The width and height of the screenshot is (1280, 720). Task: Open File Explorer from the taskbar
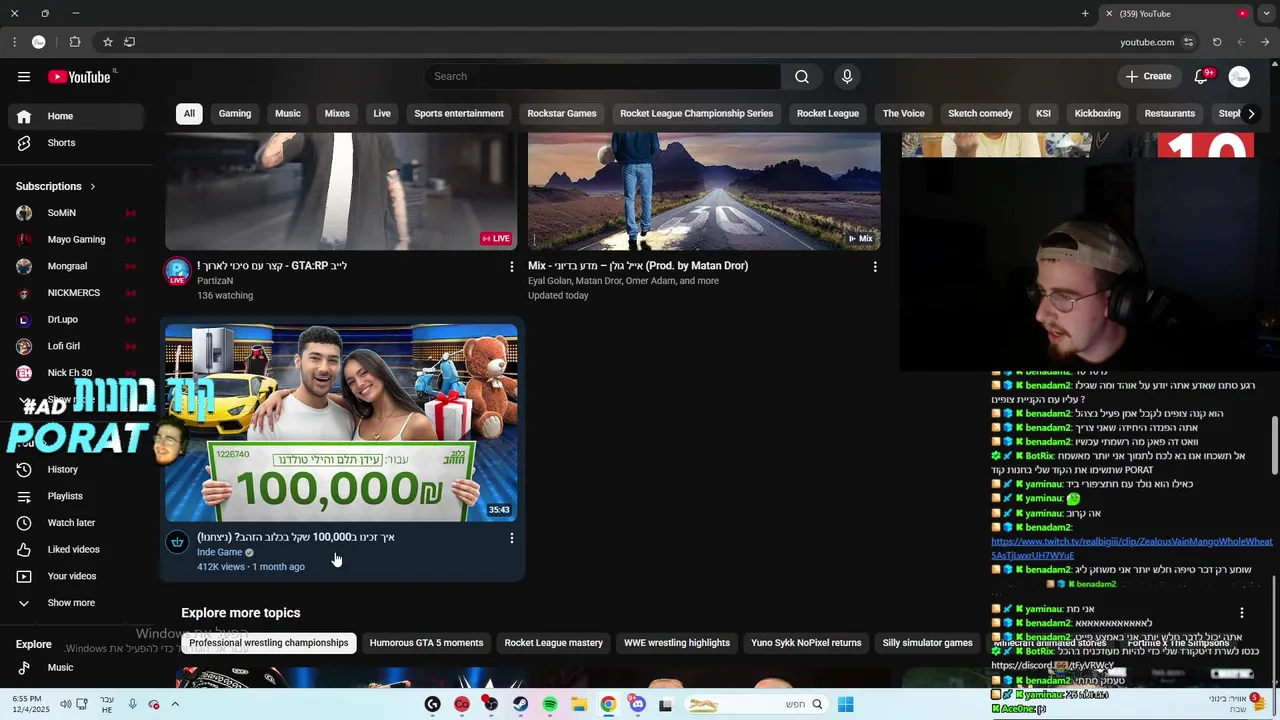579,704
